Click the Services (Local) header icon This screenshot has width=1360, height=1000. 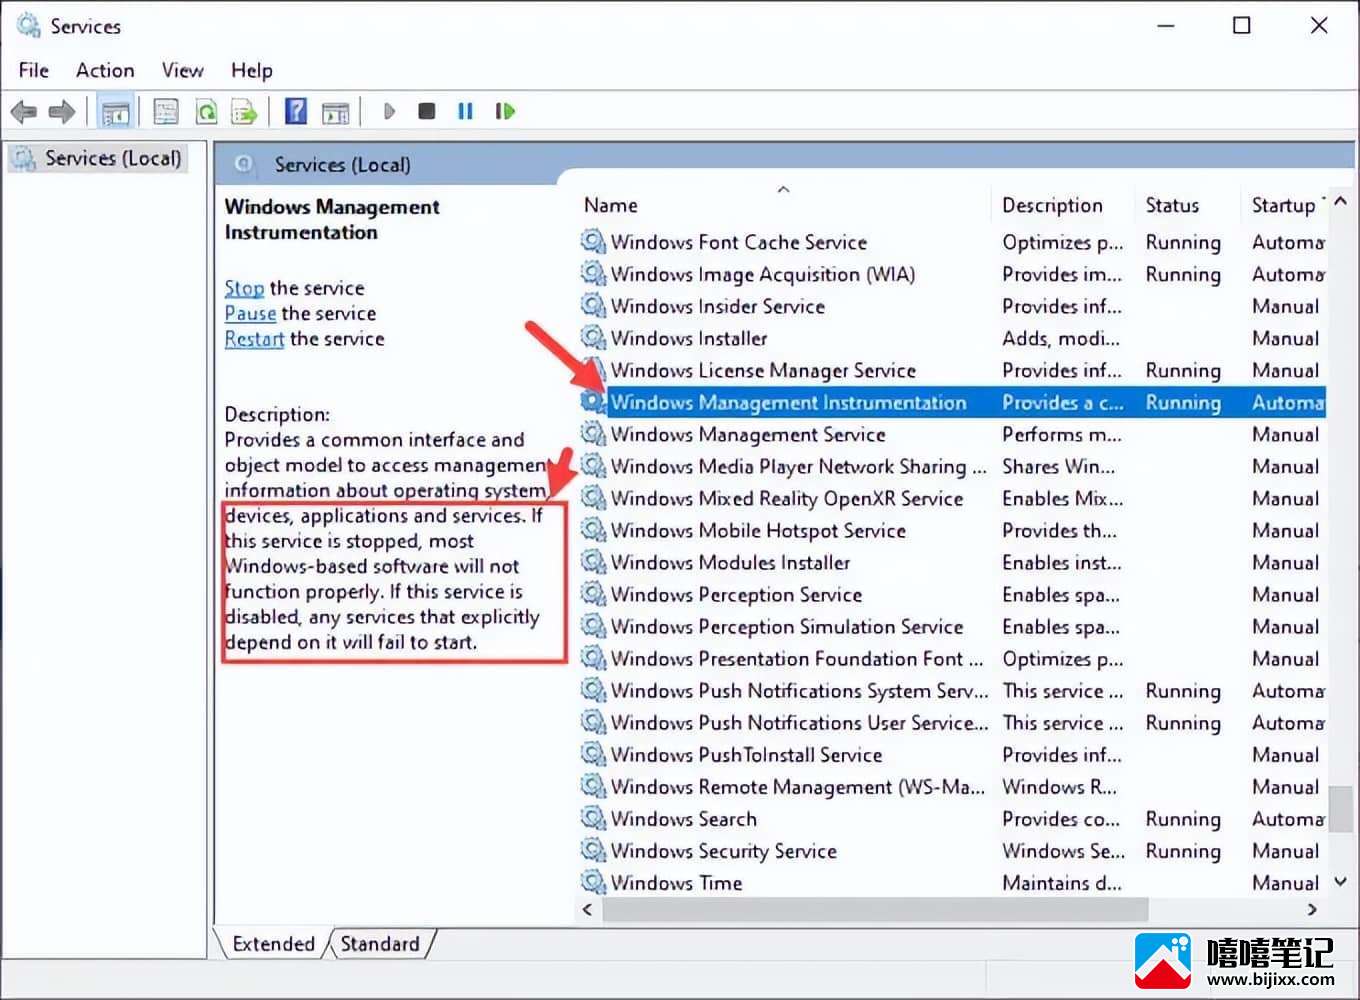[x=243, y=164]
